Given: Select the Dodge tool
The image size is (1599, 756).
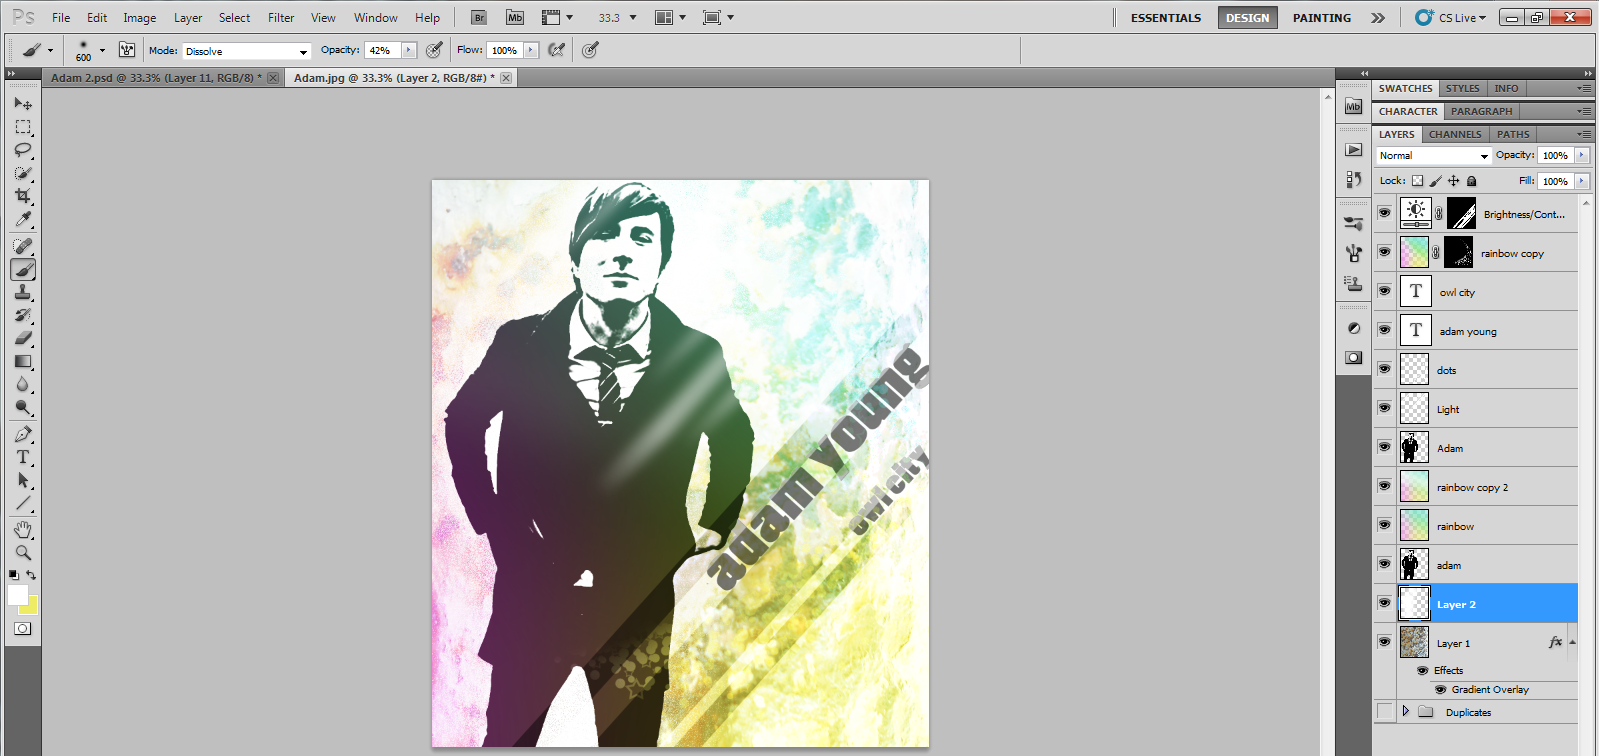Looking at the screenshot, I should 23,407.
